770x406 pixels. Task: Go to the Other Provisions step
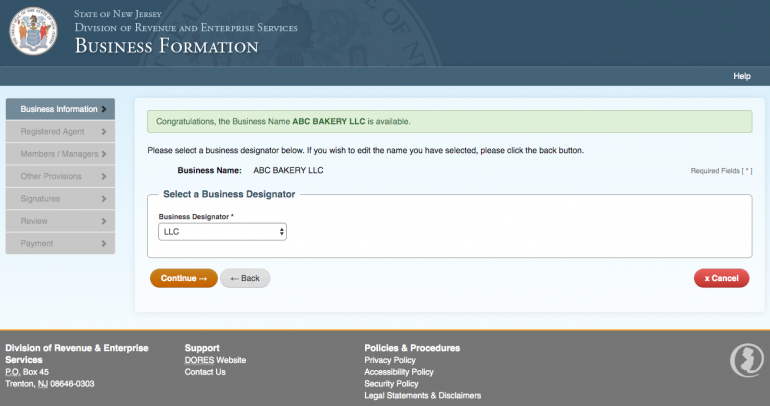(52, 176)
